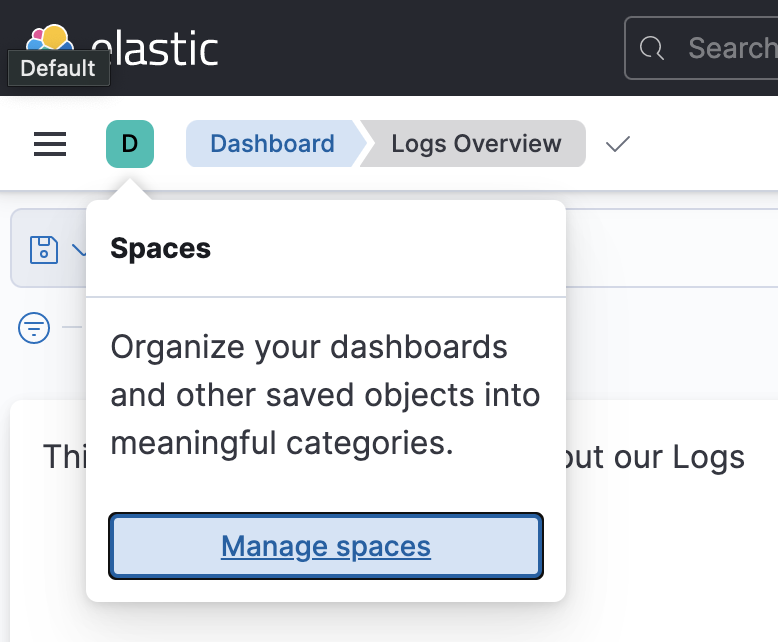Click the magnifying glass search icon

point(651,49)
